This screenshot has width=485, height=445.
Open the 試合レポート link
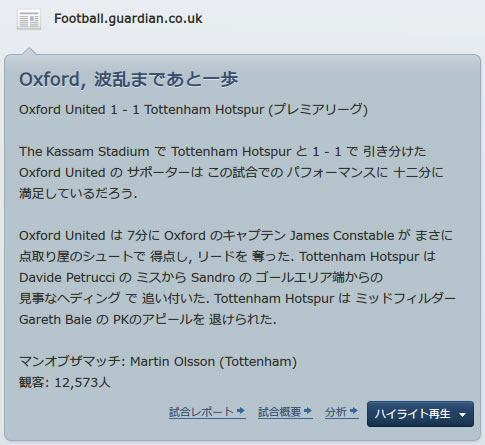201,412
